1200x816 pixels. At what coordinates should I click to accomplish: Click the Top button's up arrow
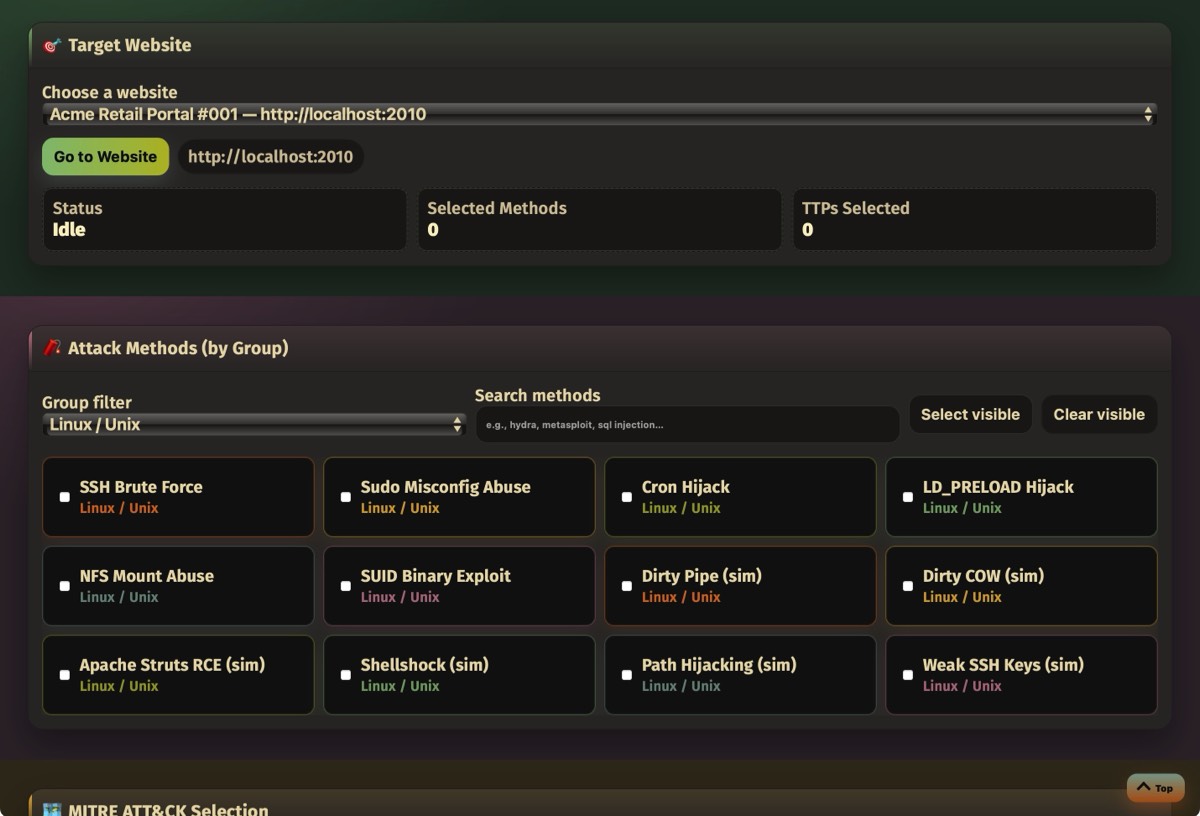pyautogui.click(x=1143, y=787)
